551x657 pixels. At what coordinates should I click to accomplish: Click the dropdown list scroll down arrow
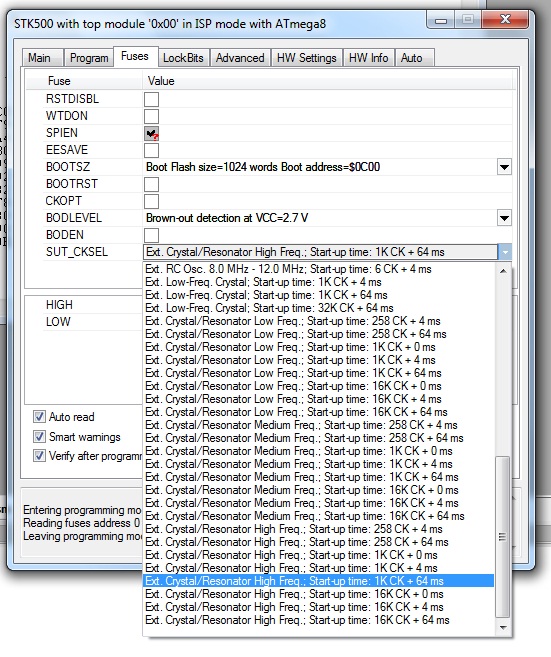pos(503,628)
